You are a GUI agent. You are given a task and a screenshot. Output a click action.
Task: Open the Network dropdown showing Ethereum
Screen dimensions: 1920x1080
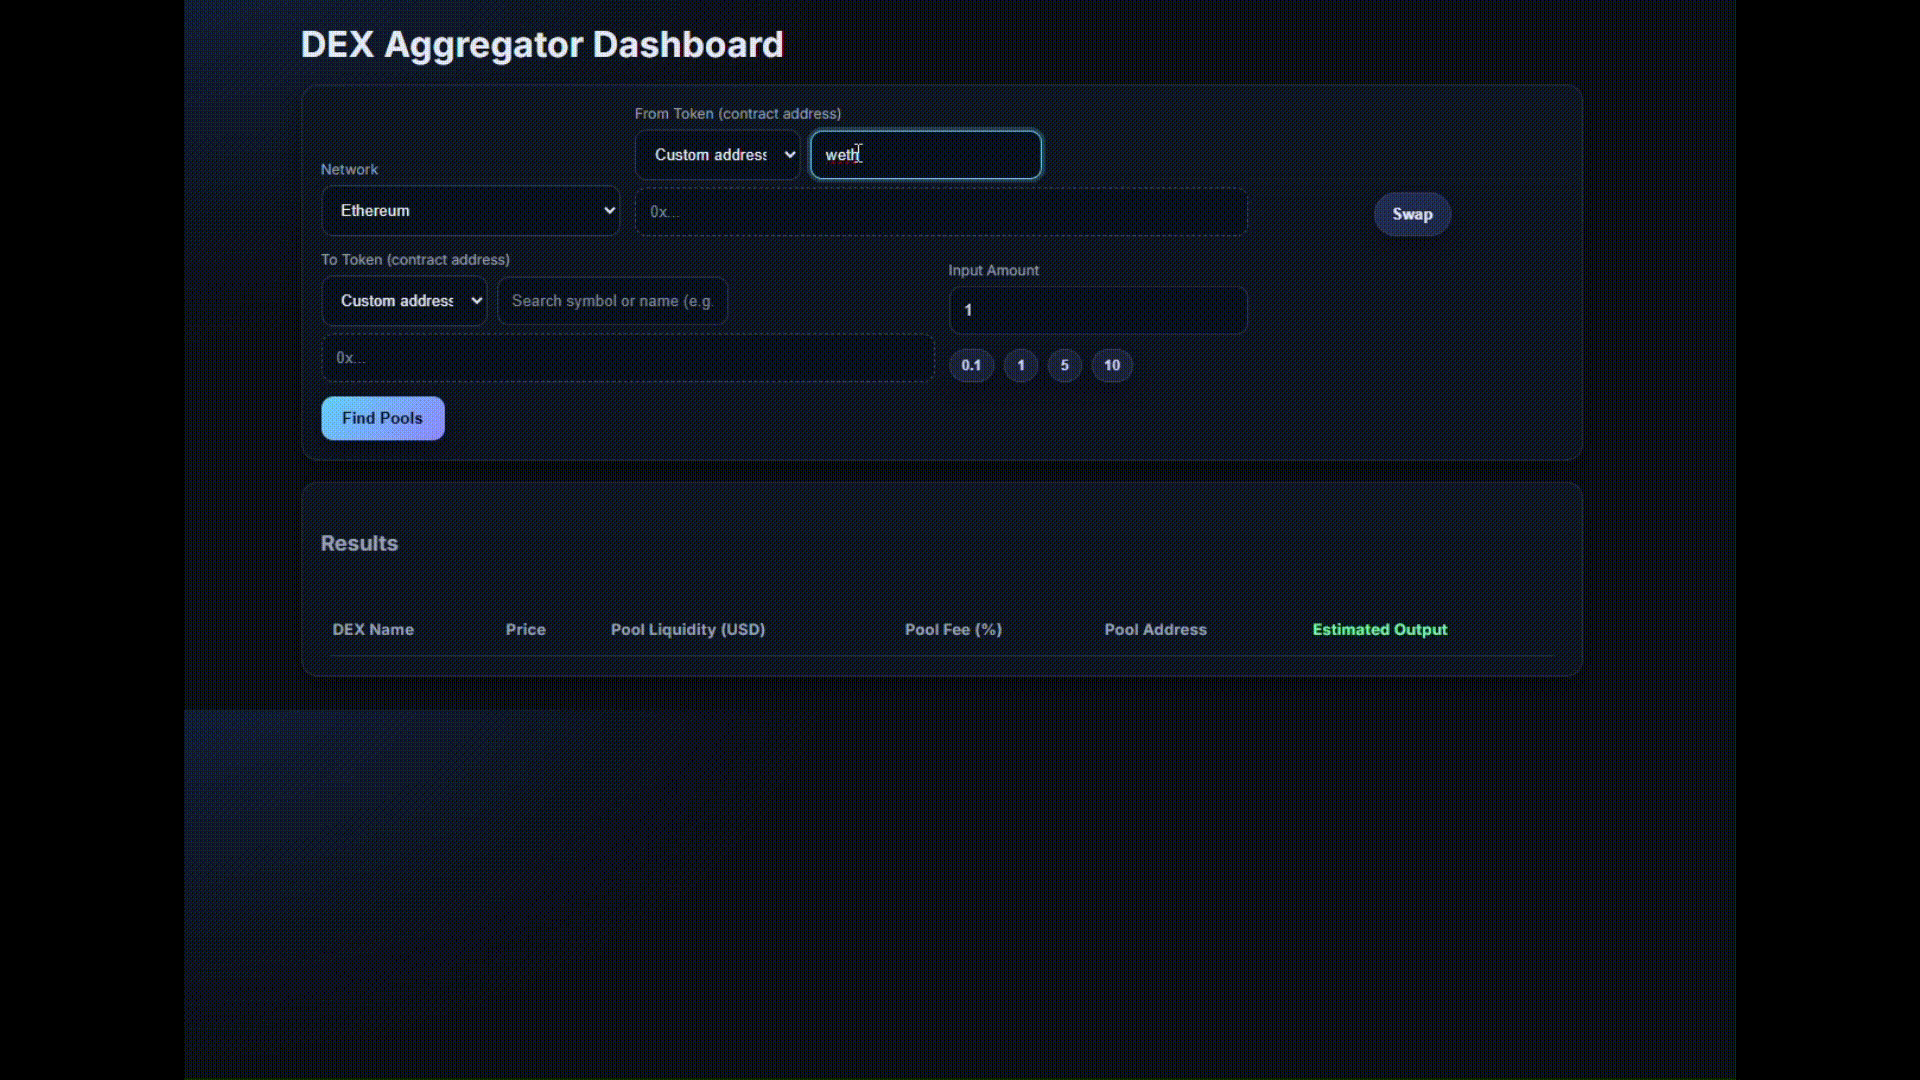(470, 210)
